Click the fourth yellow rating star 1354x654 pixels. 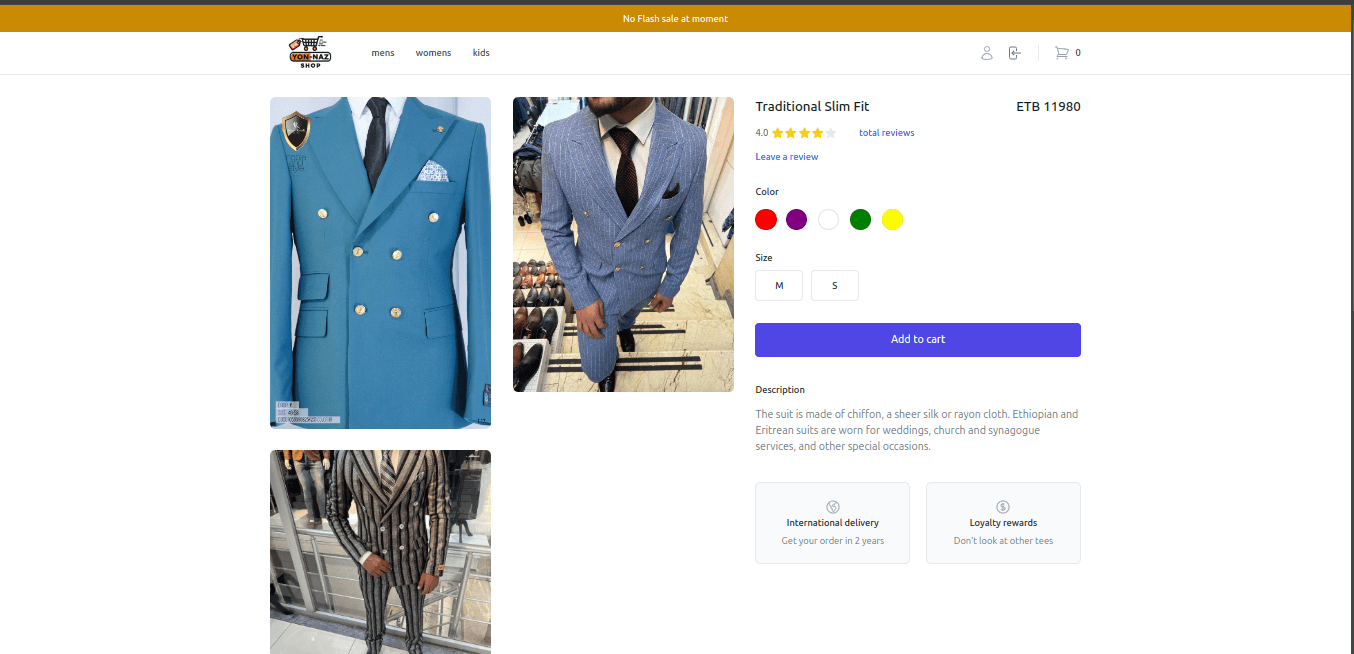tap(817, 133)
